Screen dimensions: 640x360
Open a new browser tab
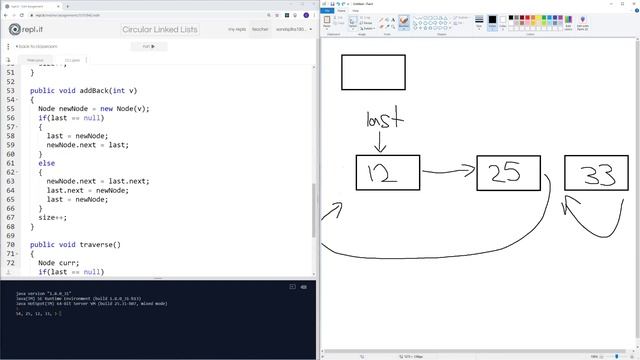pos(68,6)
